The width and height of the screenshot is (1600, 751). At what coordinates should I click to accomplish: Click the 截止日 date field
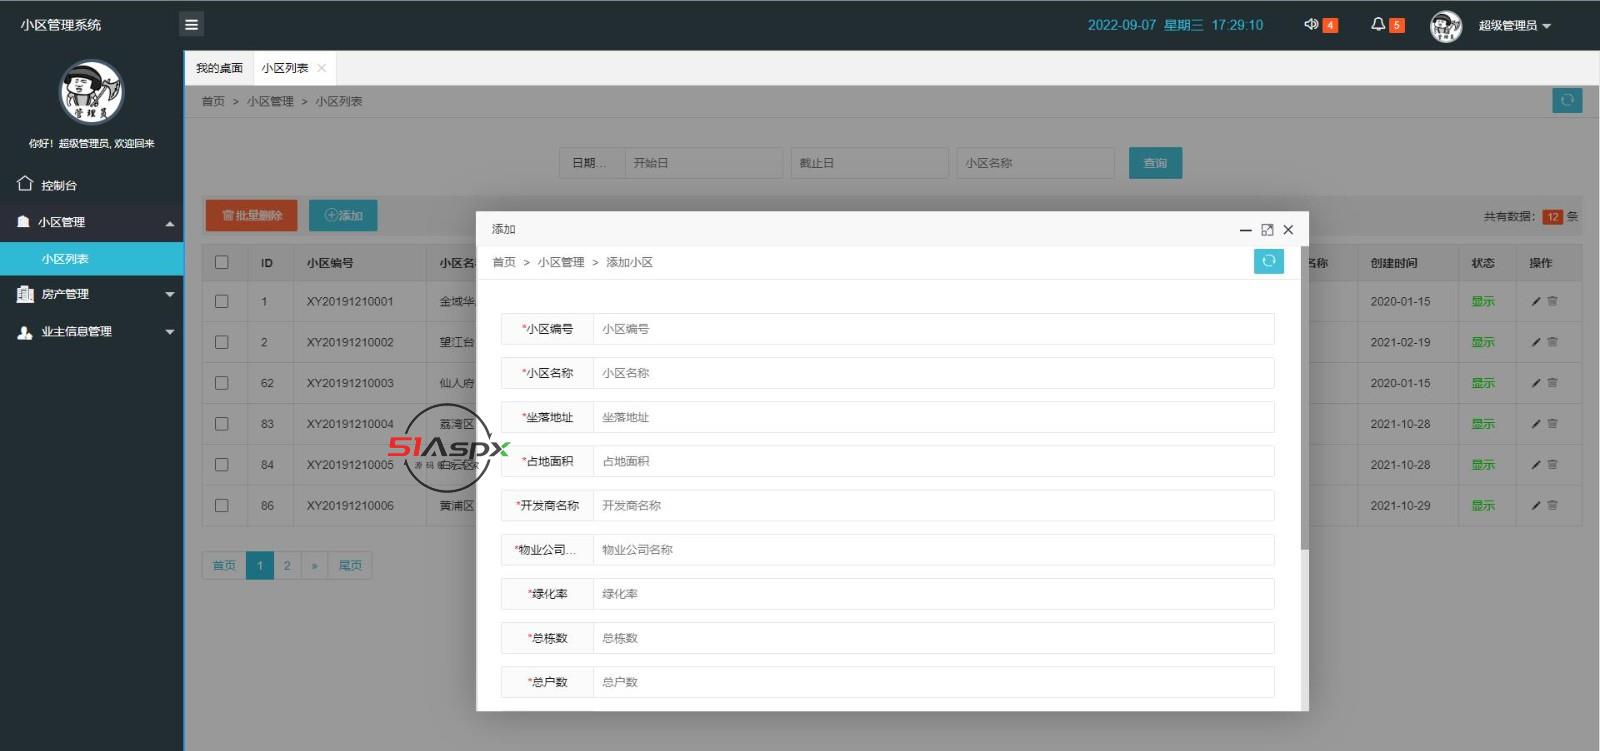point(870,163)
